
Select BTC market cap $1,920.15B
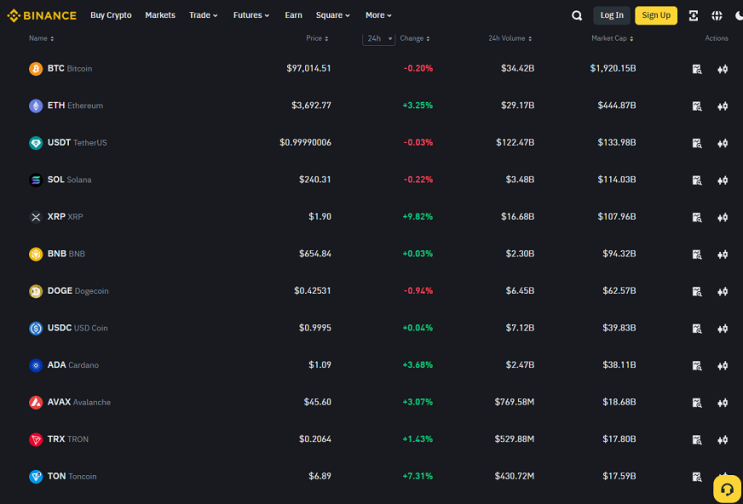click(x=613, y=68)
